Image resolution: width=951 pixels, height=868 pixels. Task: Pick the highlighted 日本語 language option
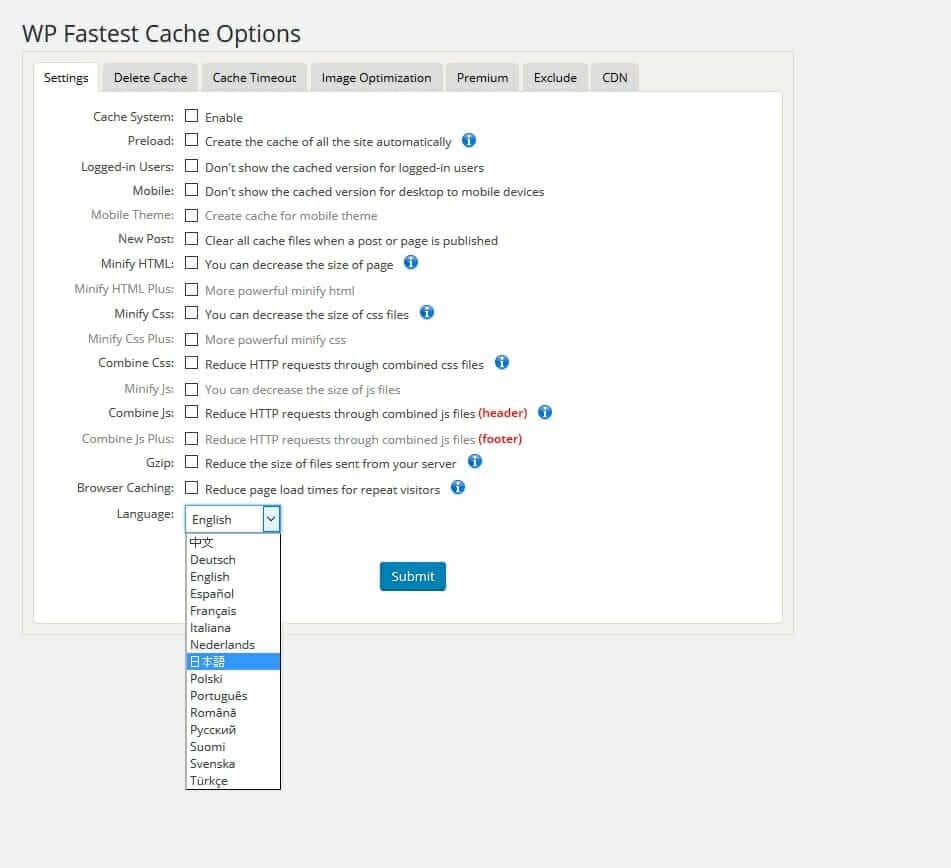pos(233,662)
